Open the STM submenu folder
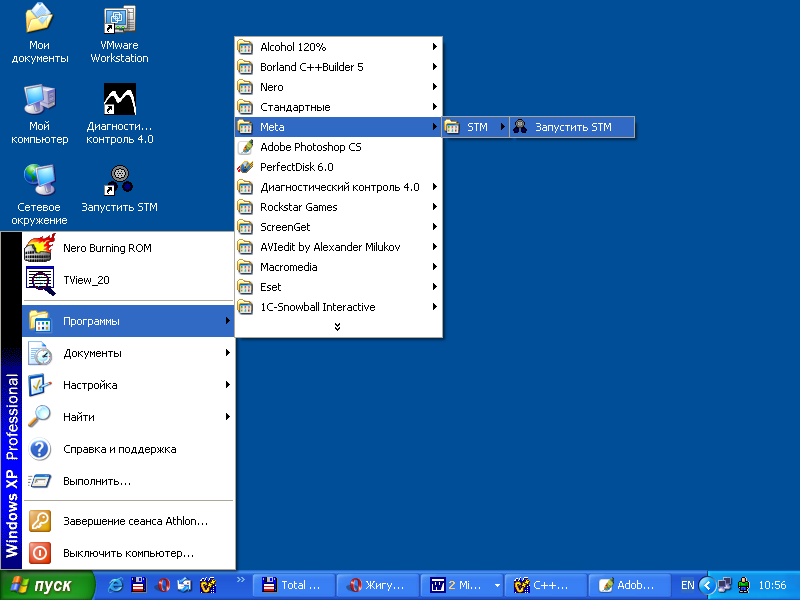Screen dimensions: 800x600 (476, 127)
